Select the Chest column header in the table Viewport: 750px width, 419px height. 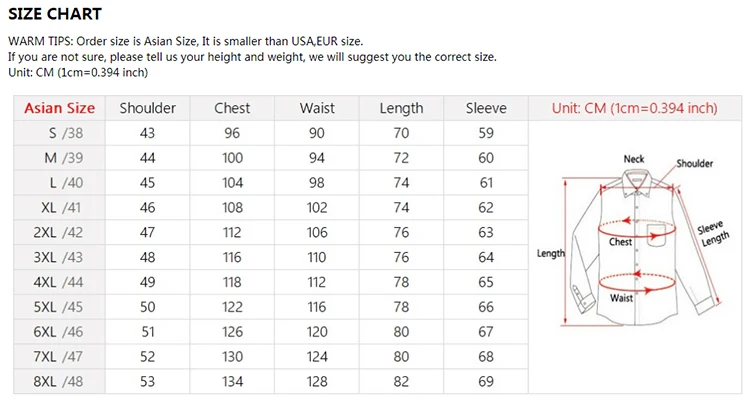click(232, 108)
